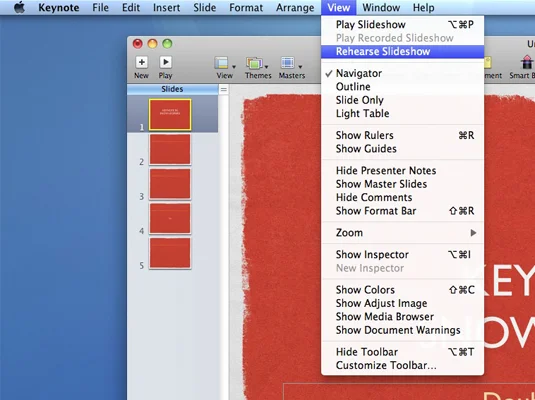Close the open View menu
The image size is (535, 400).
(338, 8)
